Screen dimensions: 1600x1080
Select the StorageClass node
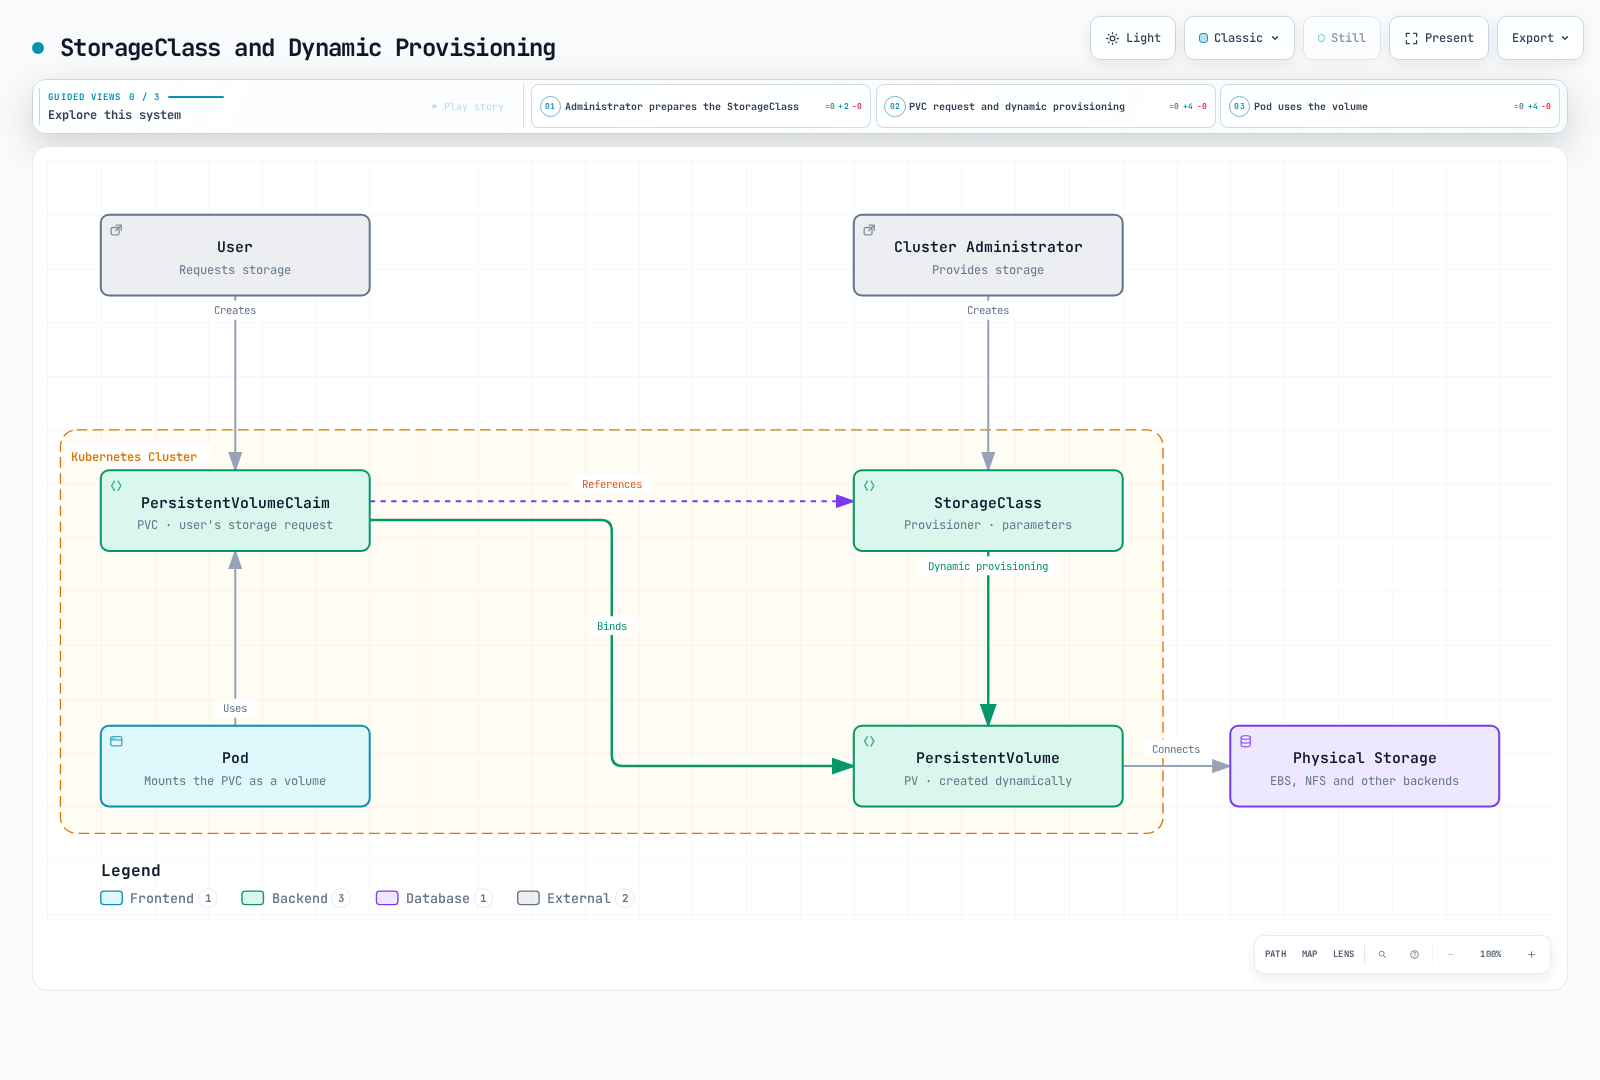pos(988,511)
